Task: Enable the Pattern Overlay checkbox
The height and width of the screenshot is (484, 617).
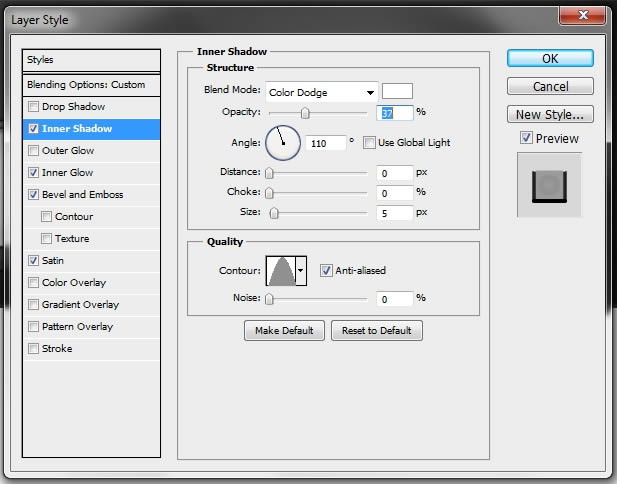Action: coord(33,327)
